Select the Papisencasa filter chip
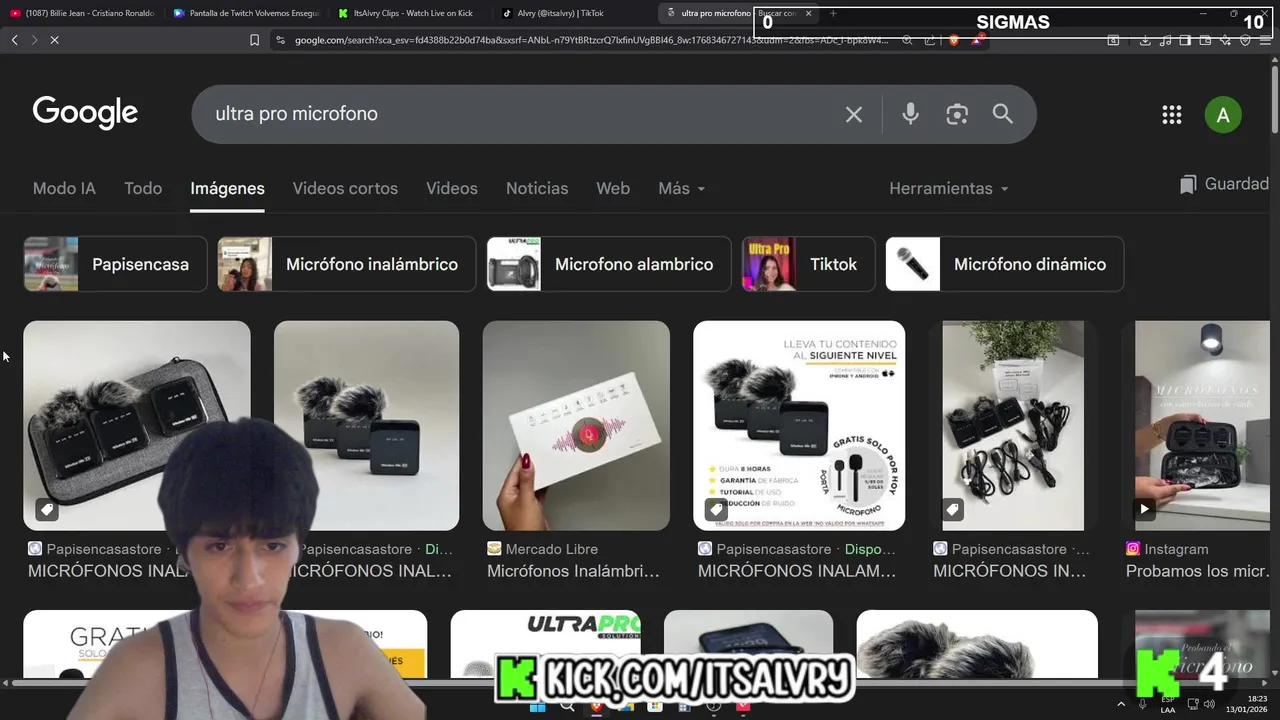 point(115,264)
